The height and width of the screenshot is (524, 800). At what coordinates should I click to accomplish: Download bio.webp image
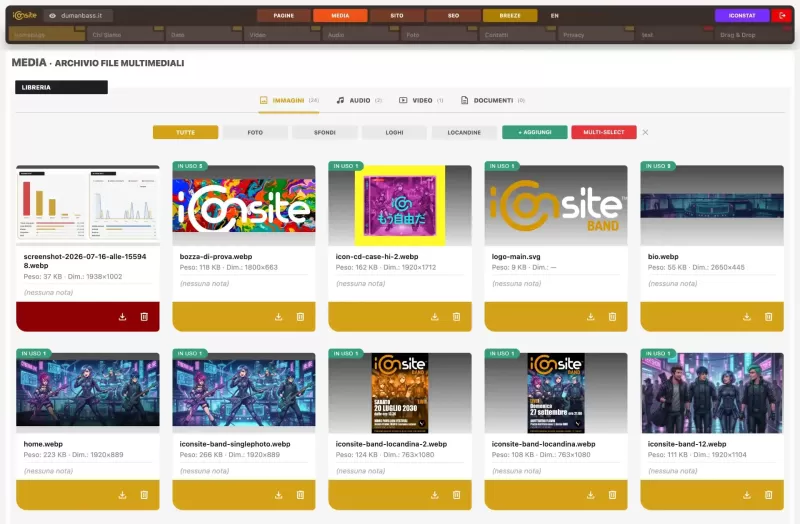(x=747, y=317)
